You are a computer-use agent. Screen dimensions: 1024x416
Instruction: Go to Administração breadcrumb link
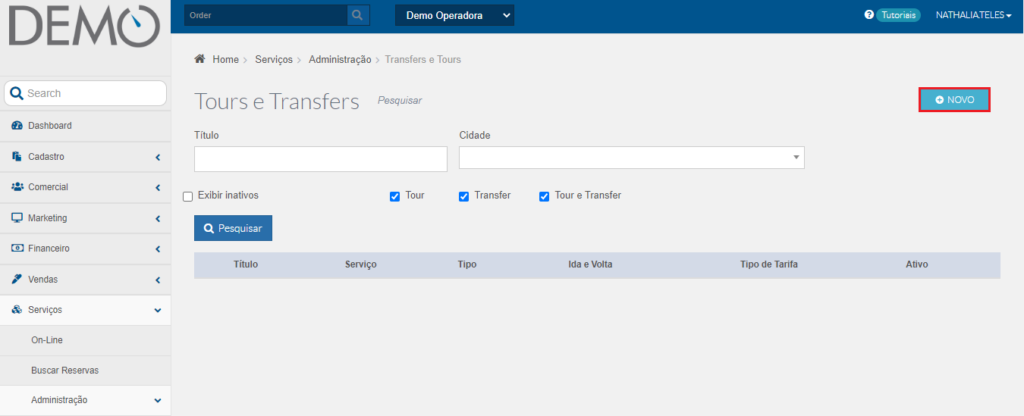pos(340,59)
